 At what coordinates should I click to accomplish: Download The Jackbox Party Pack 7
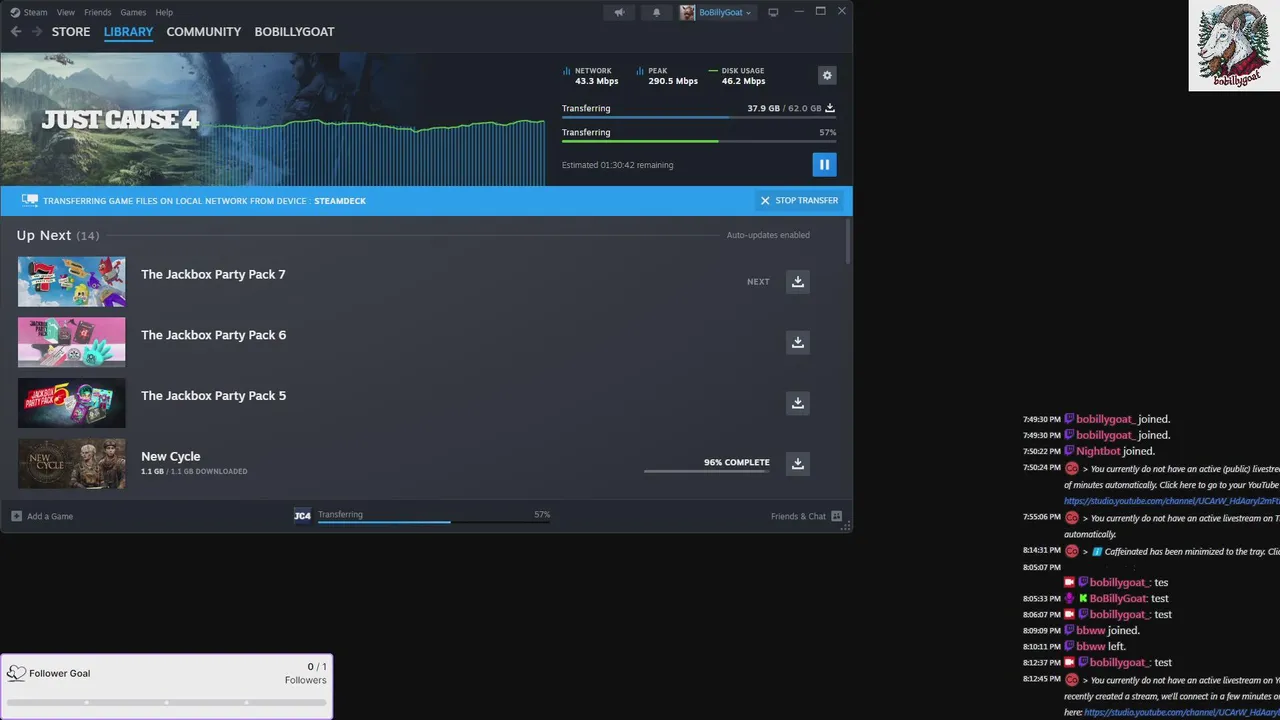click(798, 282)
